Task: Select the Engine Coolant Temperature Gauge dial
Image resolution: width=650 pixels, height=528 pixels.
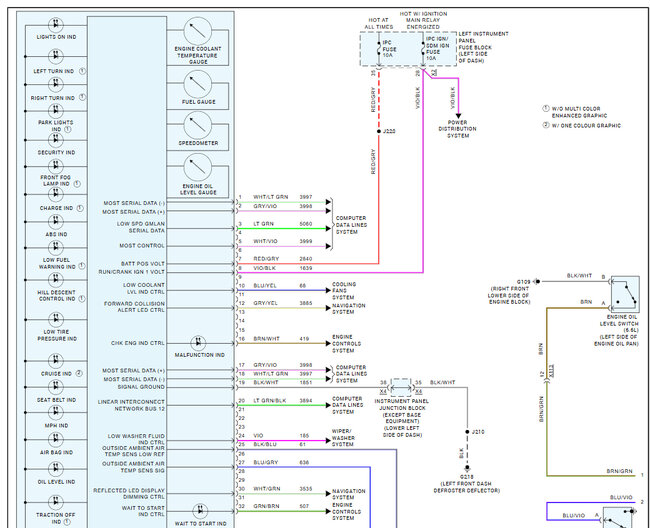Action: 198,31
